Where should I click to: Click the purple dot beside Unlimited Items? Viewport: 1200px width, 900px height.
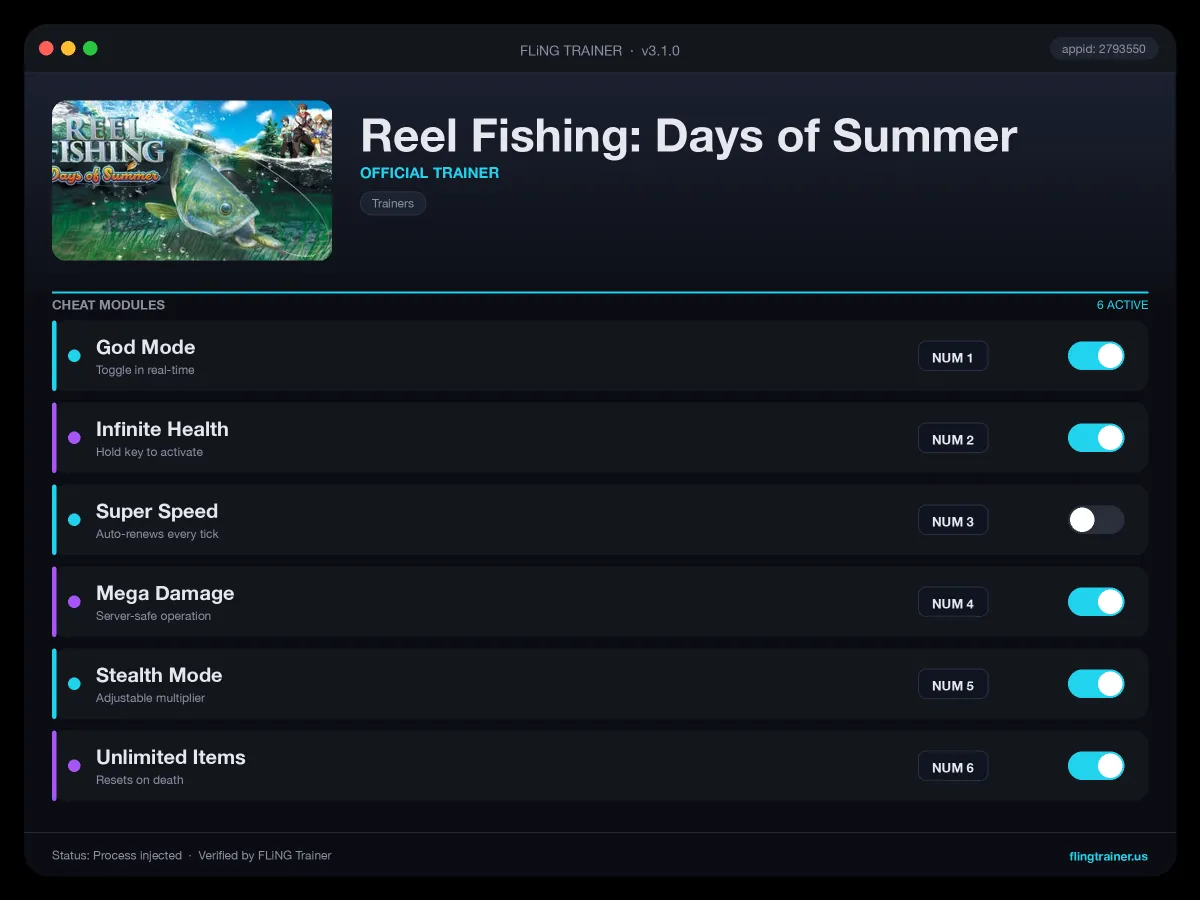(74, 766)
